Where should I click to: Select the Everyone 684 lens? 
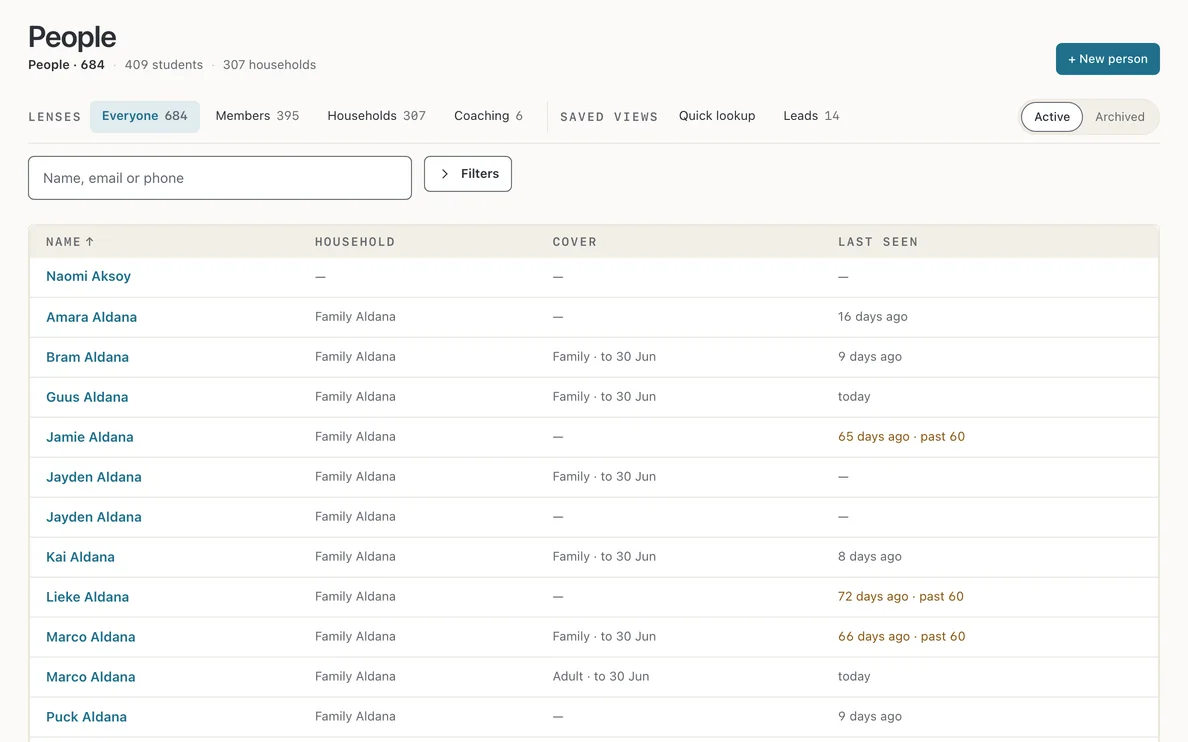(x=145, y=116)
